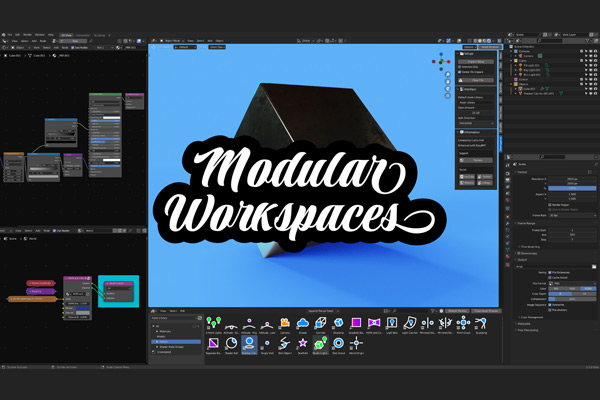Viewport: 600px width, 400px height.
Task: Toggle Use Nodes in world node editor
Action: pyautogui.click(x=54, y=231)
